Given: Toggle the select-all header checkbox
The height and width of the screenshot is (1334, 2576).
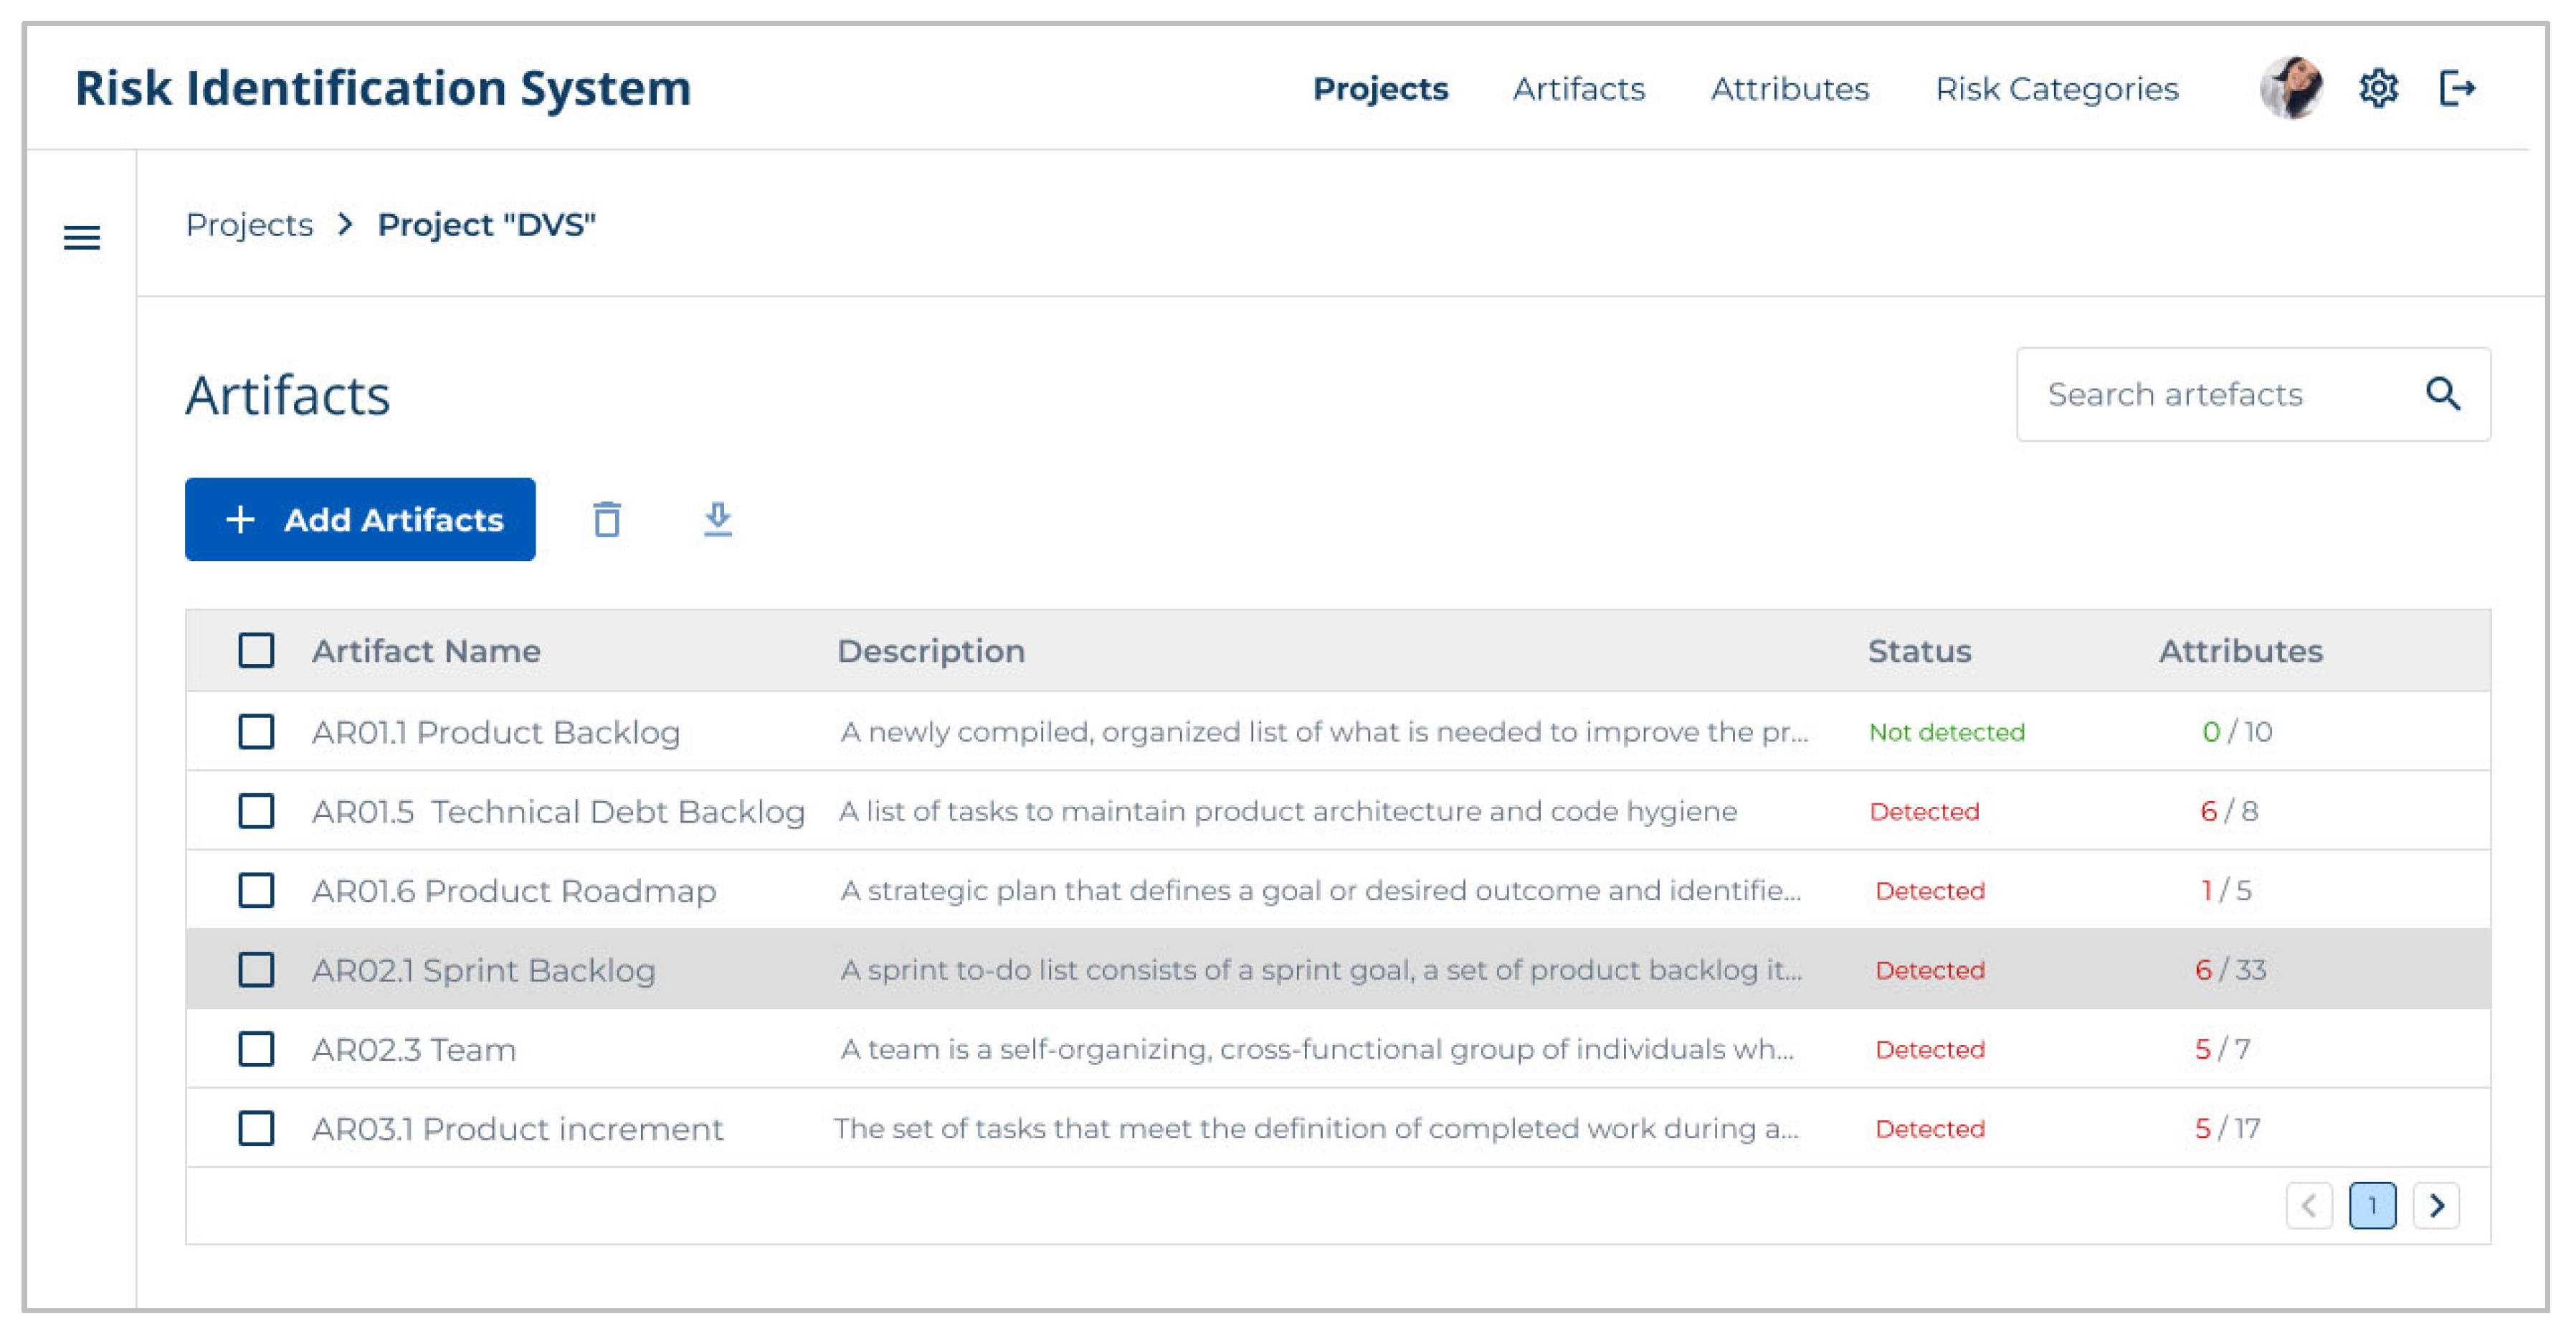Looking at the screenshot, I should click(x=256, y=650).
